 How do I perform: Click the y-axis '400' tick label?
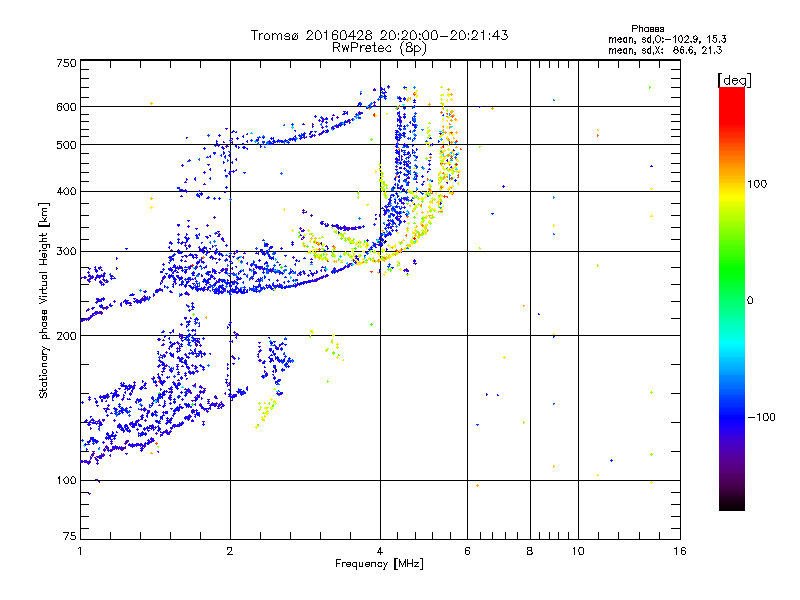click(66, 192)
